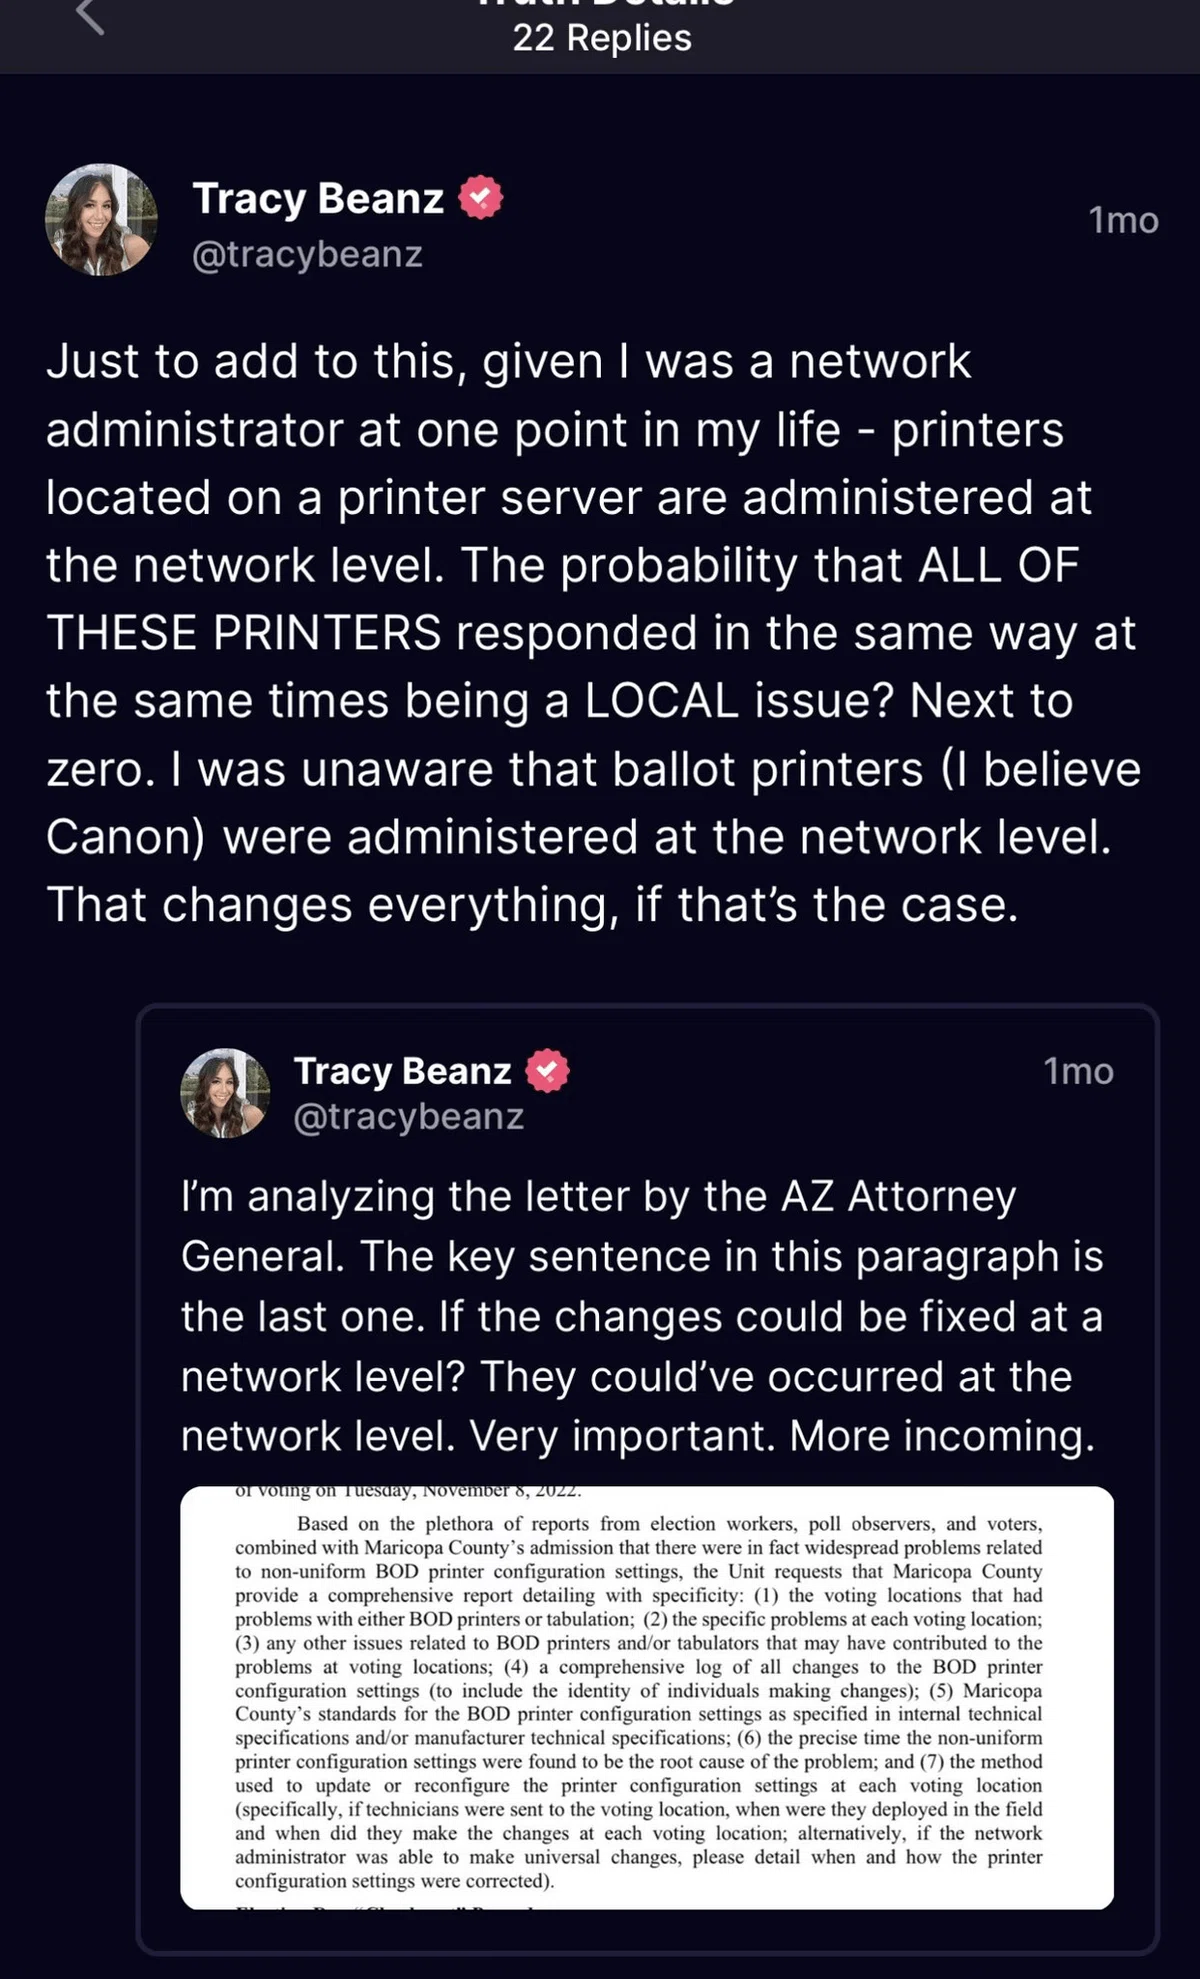Go back using the top-left arrow
1200x1979 pixels.
coord(90,16)
